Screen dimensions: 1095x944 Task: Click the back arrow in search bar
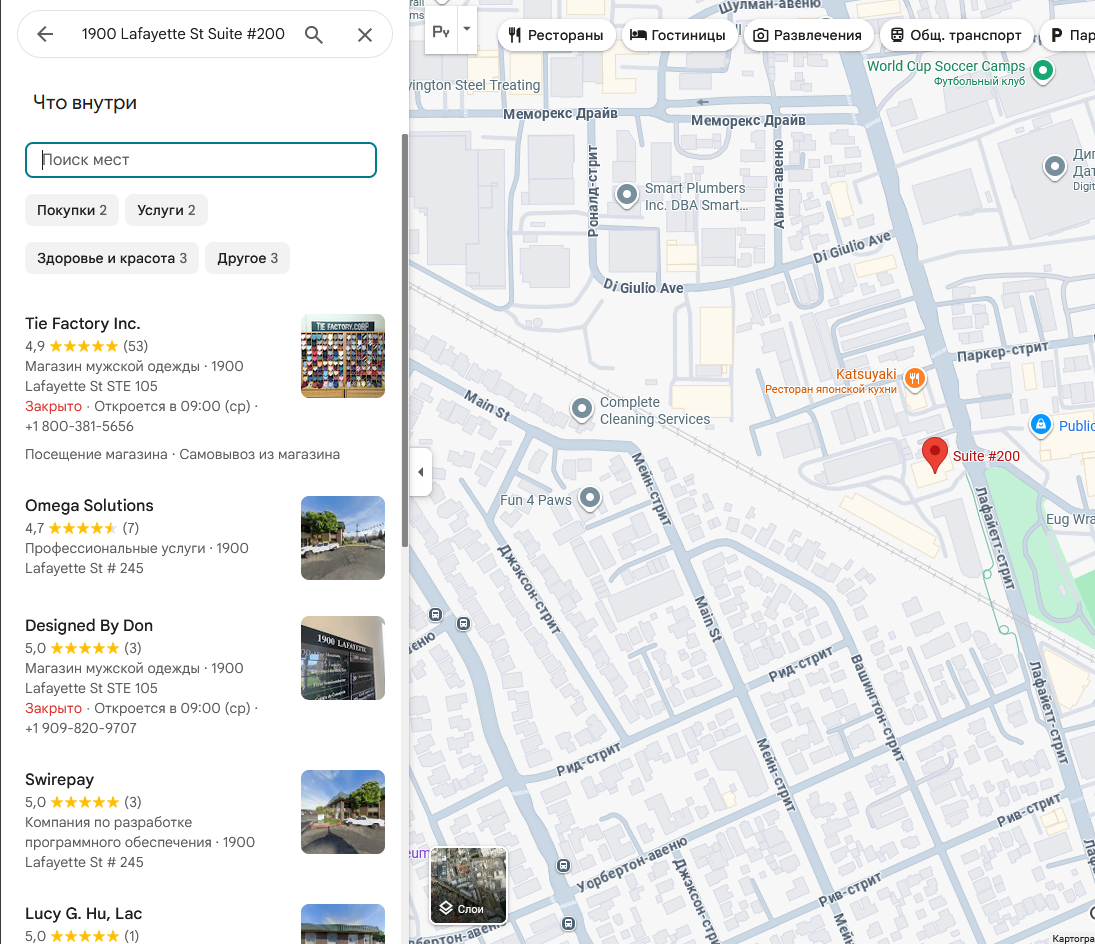45,35
